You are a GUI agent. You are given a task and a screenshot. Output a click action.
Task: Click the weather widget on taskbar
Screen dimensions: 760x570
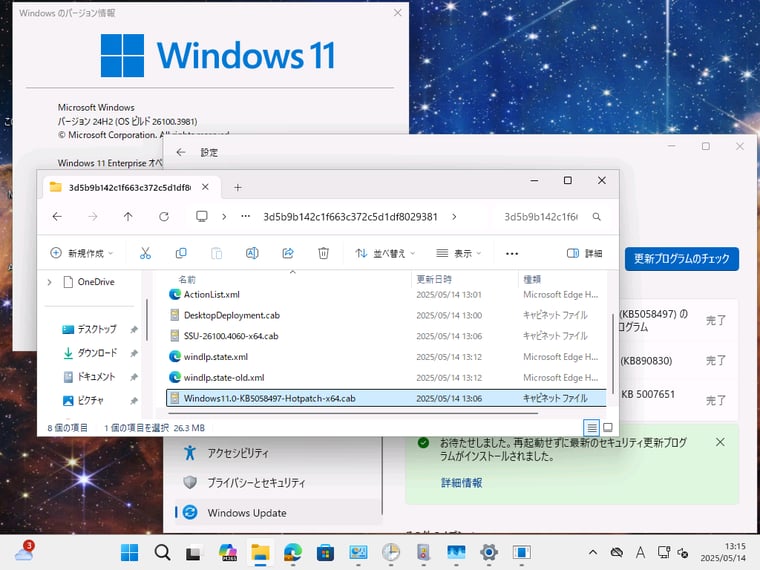coord(24,552)
